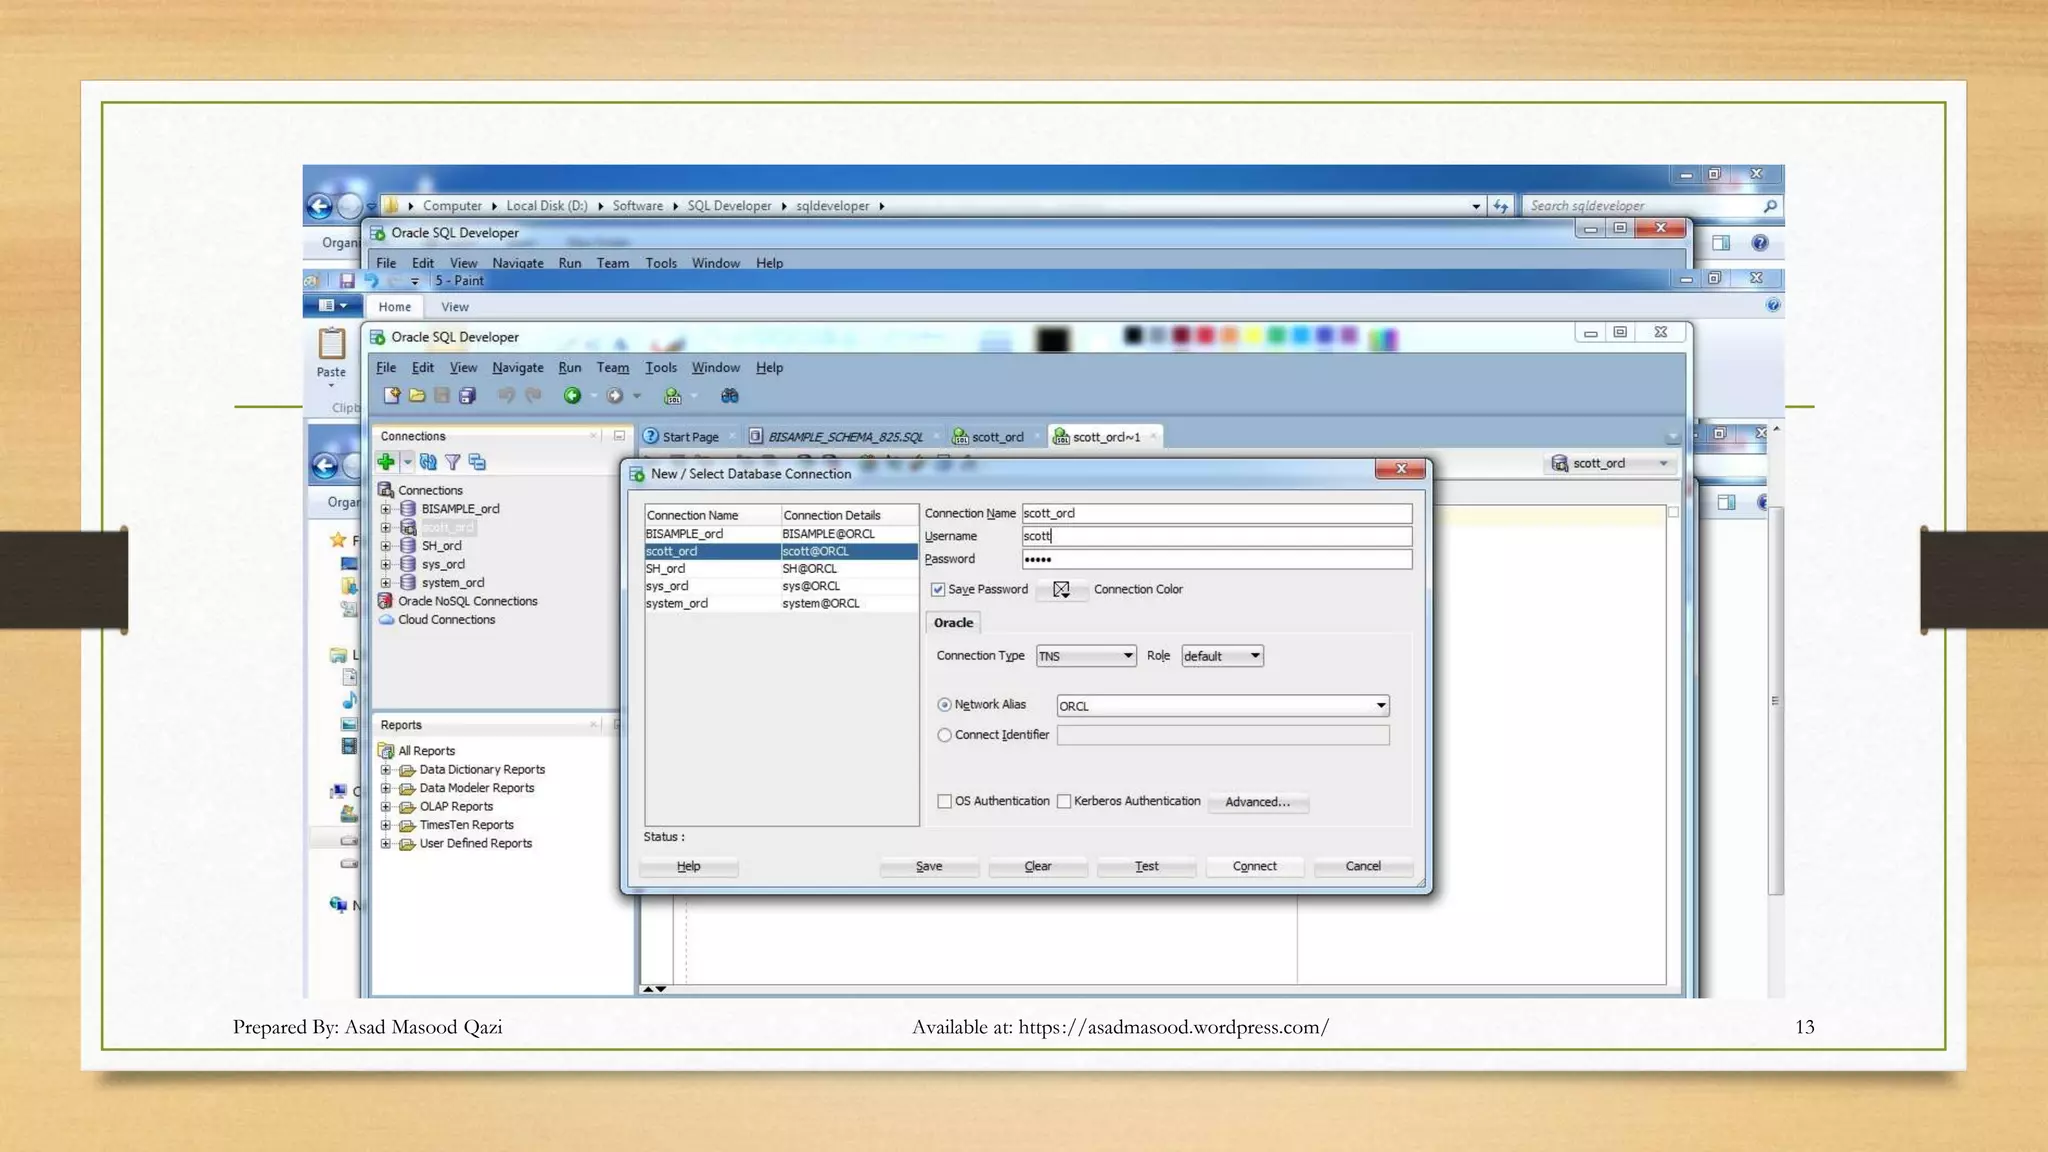Viewport: 2048px width, 1152px height.
Task: Open the scott_orcl connection selector dropdown in worksheet
Action: click(x=1610, y=463)
